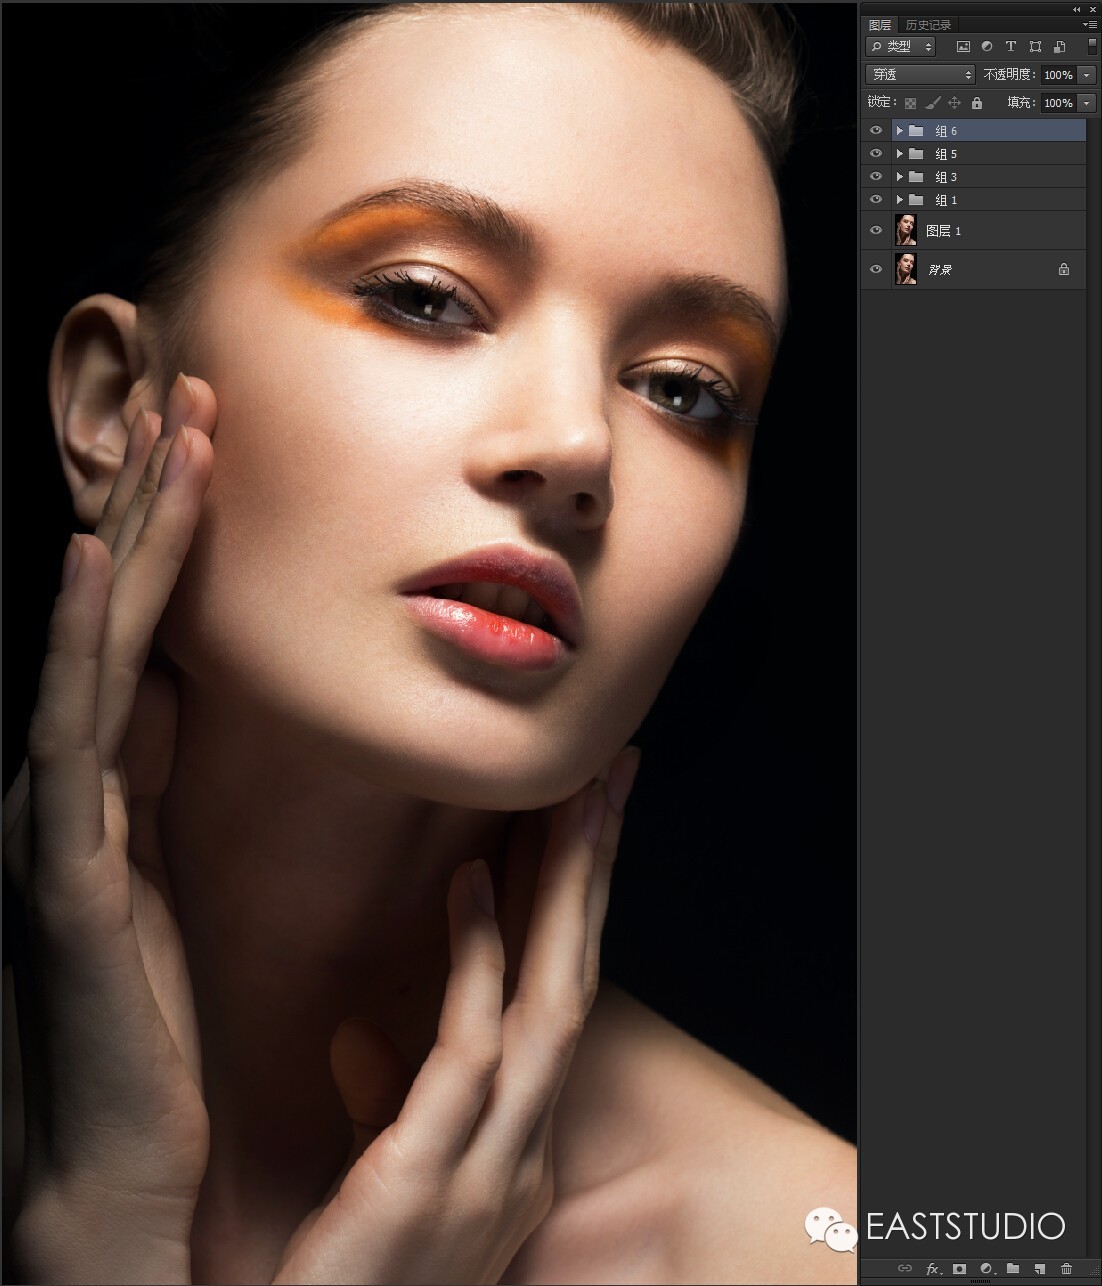
Task: Switch to the 图层 tab
Action: (x=880, y=25)
